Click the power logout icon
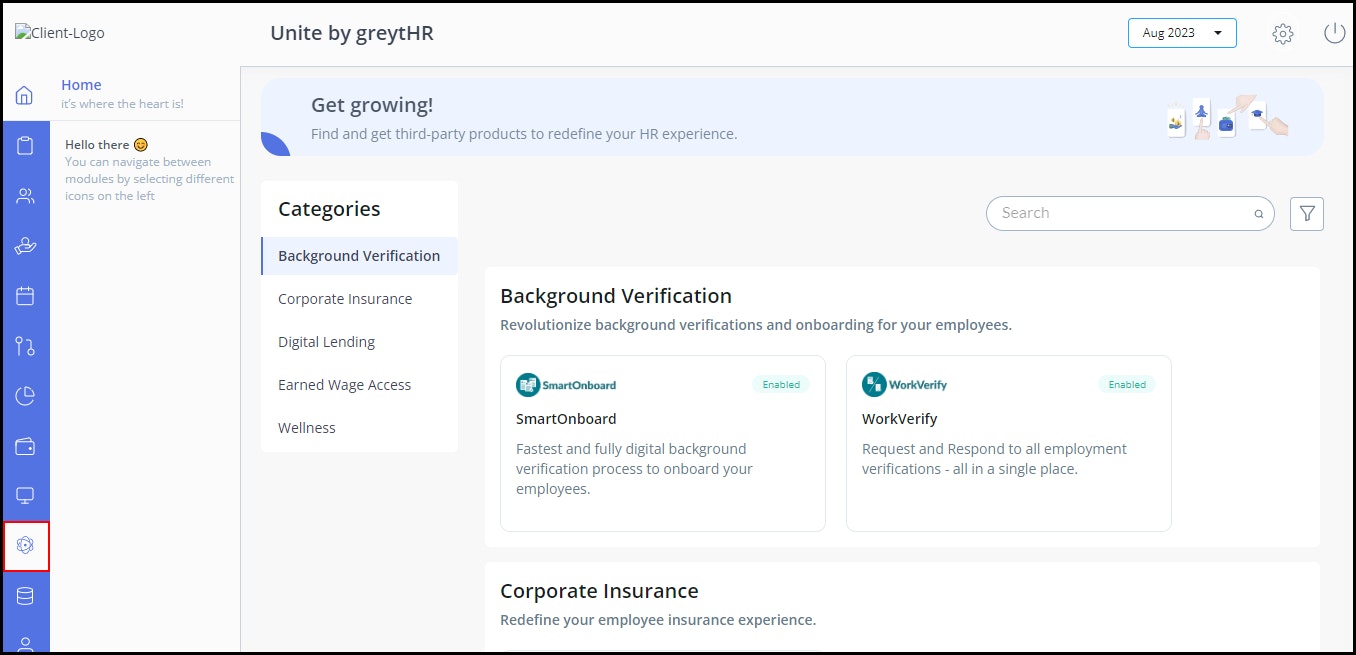Image resolution: width=1356 pixels, height=655 pixels. [x=1334, y=33]
